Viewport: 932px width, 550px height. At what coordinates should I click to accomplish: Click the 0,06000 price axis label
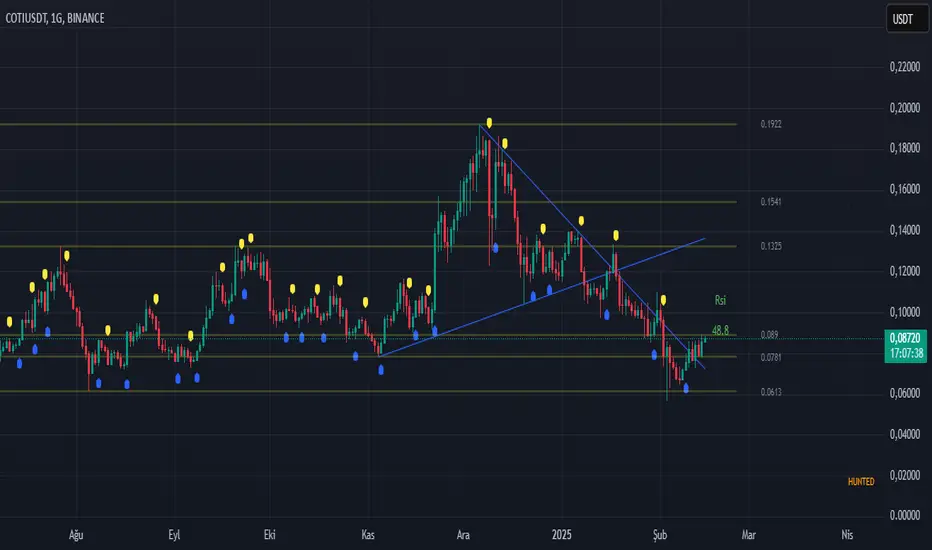click(x=905, y=393)
